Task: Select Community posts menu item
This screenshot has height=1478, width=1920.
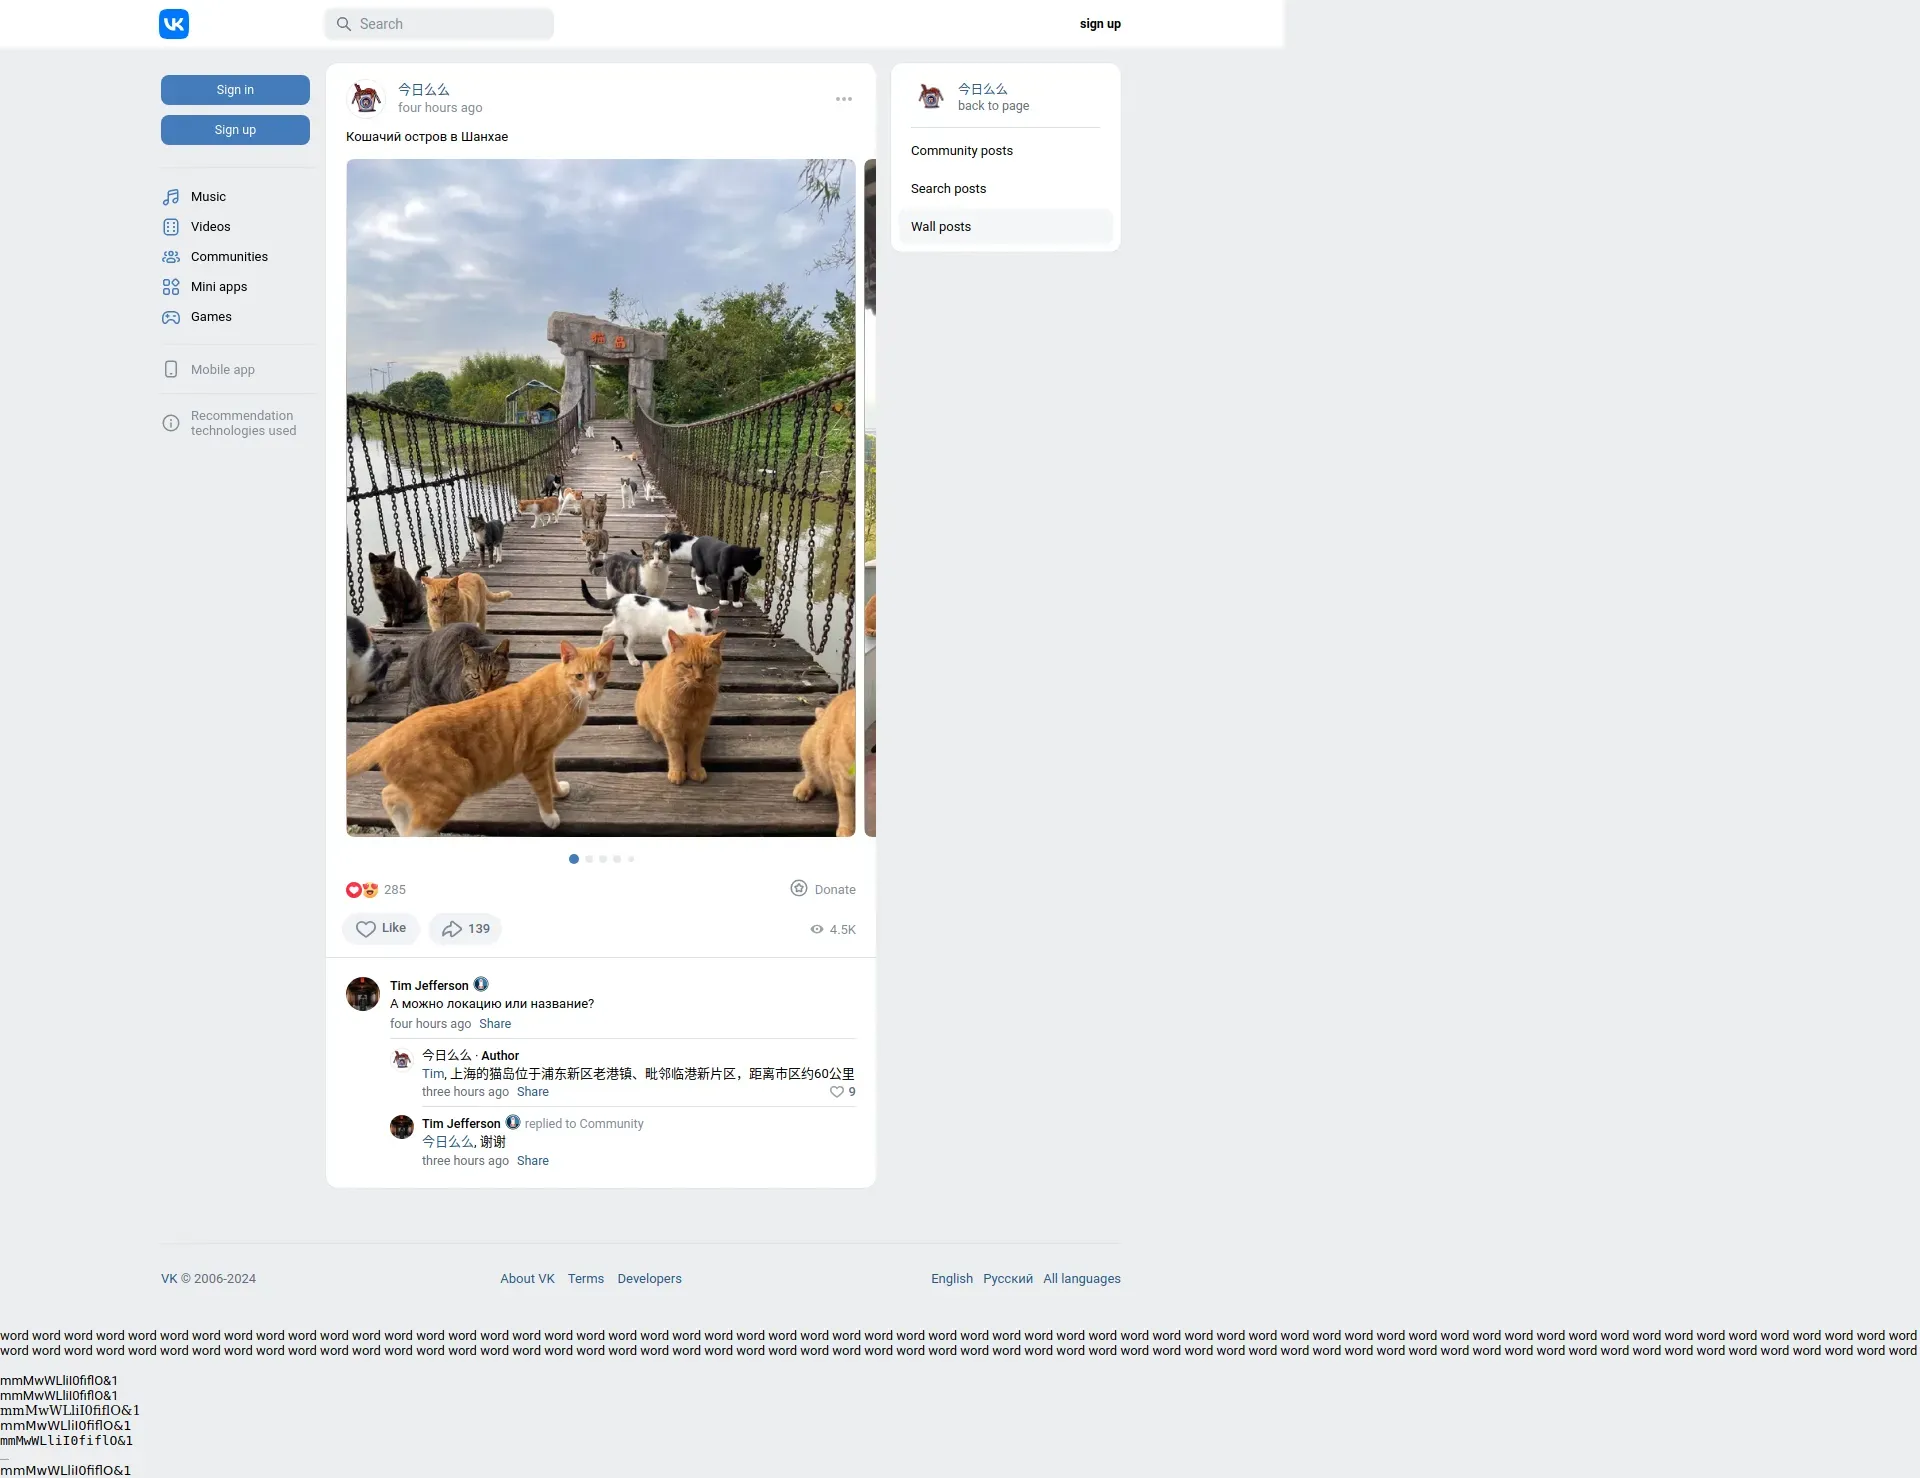Action: [x=961, y=151]
